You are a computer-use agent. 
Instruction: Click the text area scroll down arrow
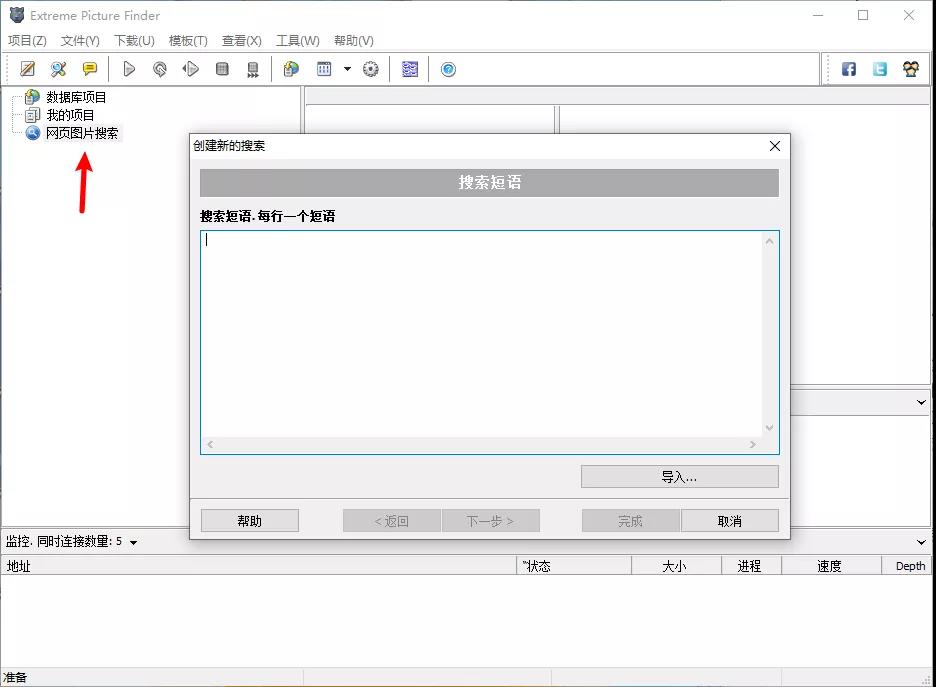tap(769, 428)
